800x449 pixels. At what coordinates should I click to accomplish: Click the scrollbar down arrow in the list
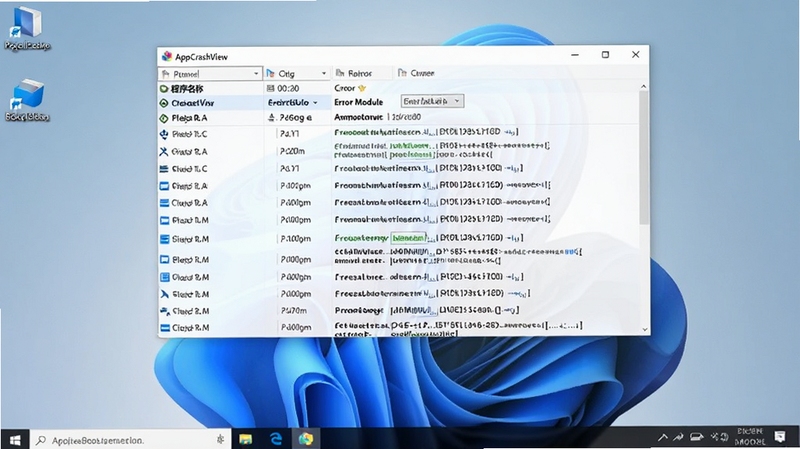(x=644, y=330)
